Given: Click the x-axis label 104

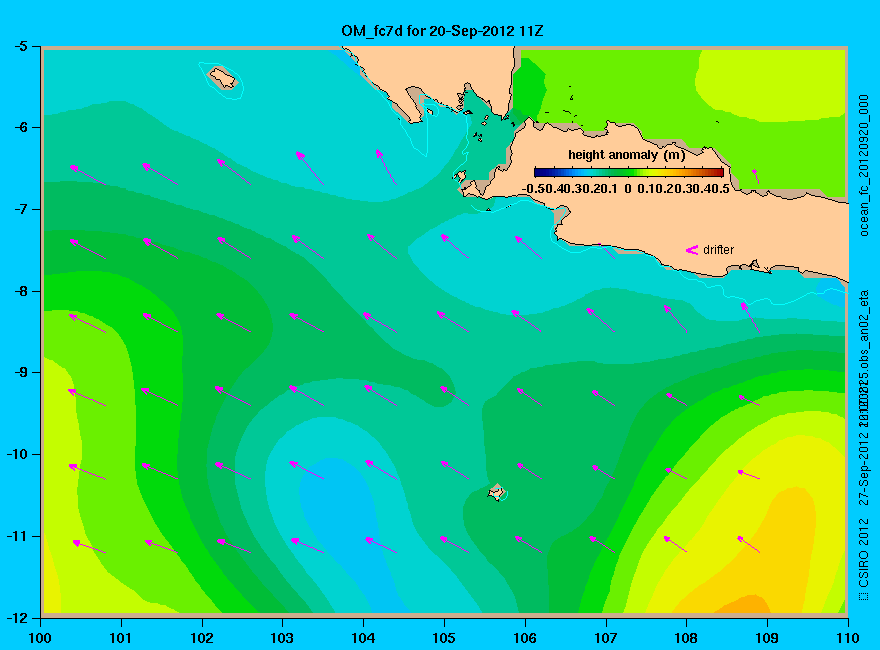Looking at the screenshot, I should click(x=363, y=638).
